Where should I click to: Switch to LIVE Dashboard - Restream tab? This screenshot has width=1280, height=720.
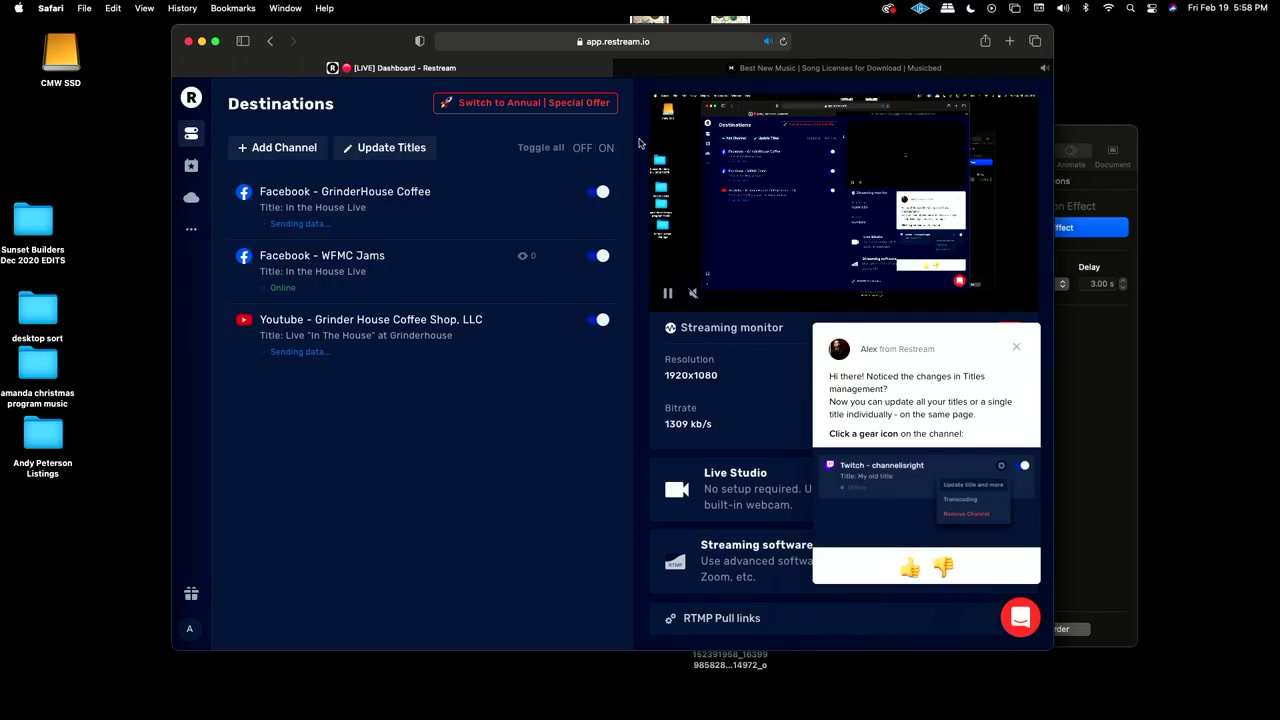click(392, 68)
